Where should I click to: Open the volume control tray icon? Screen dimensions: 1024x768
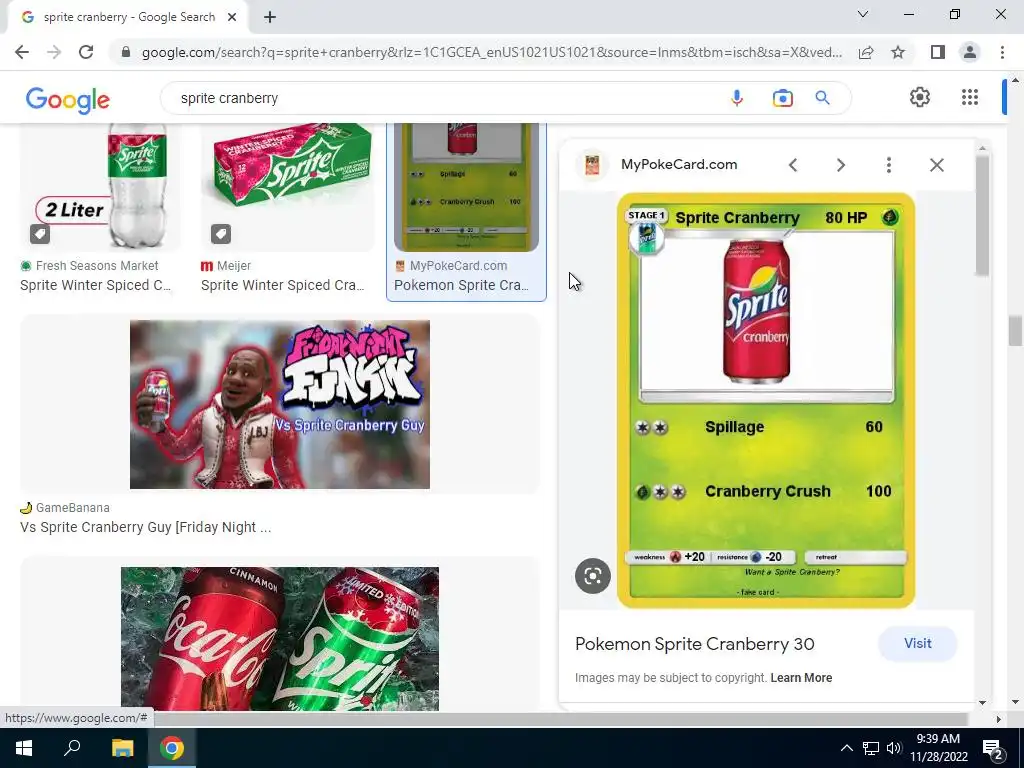pyautogui.click(x=894, y=748)
